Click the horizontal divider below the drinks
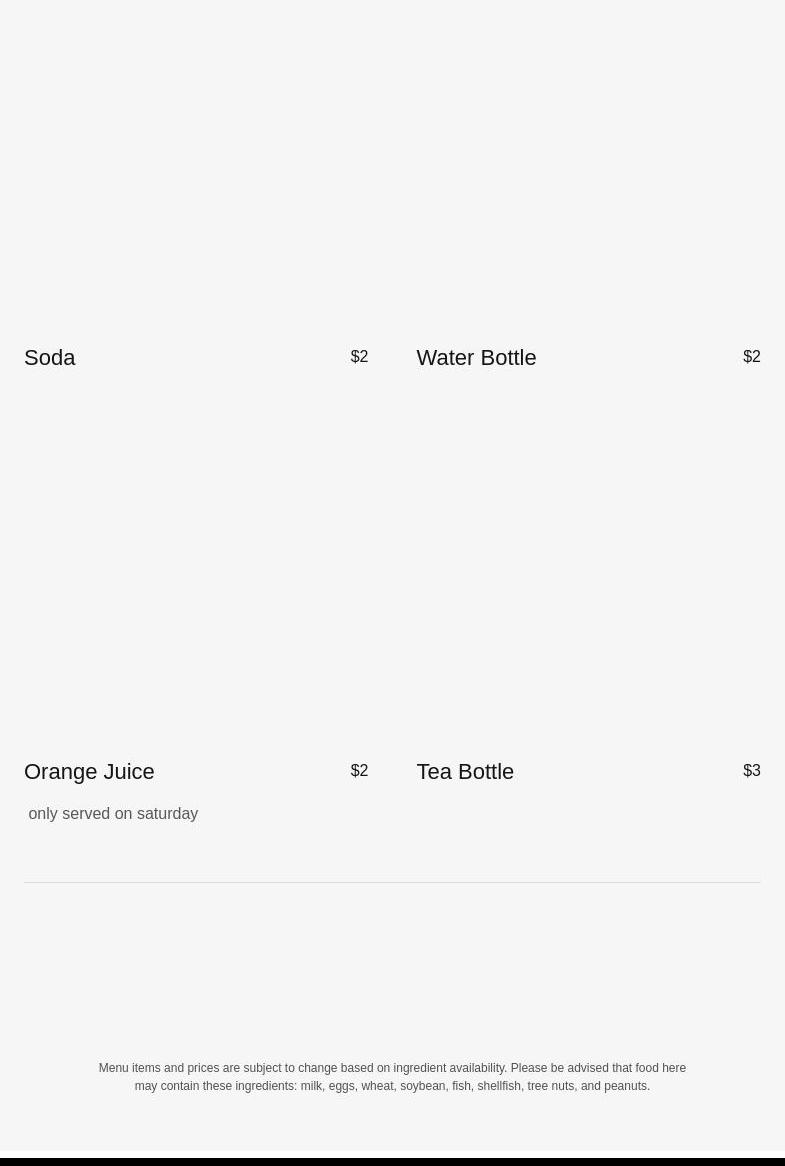This screenshot has height=1166, width=785. 392,882
